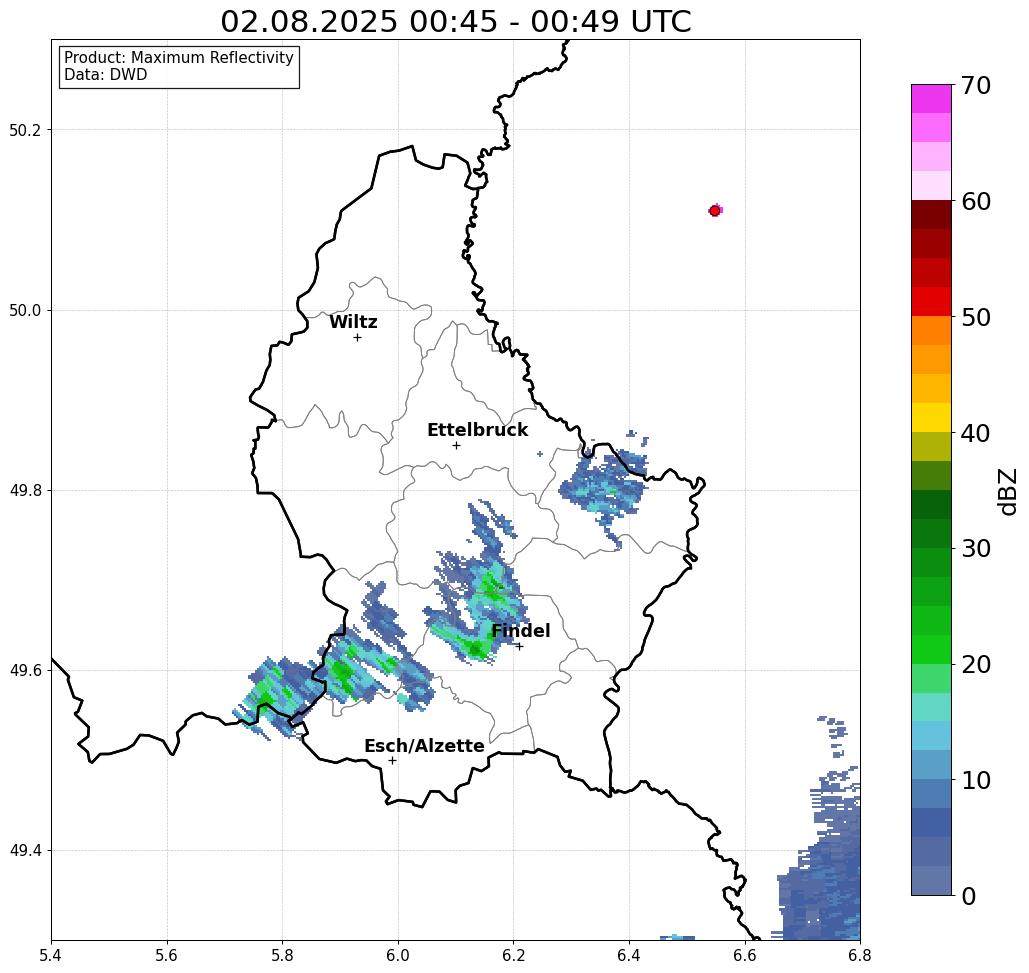Viewport: 1029px width, 973px height.
Task: Click the colorbar tick label 10
Action: pyautogui.click(x=976, y=780)
